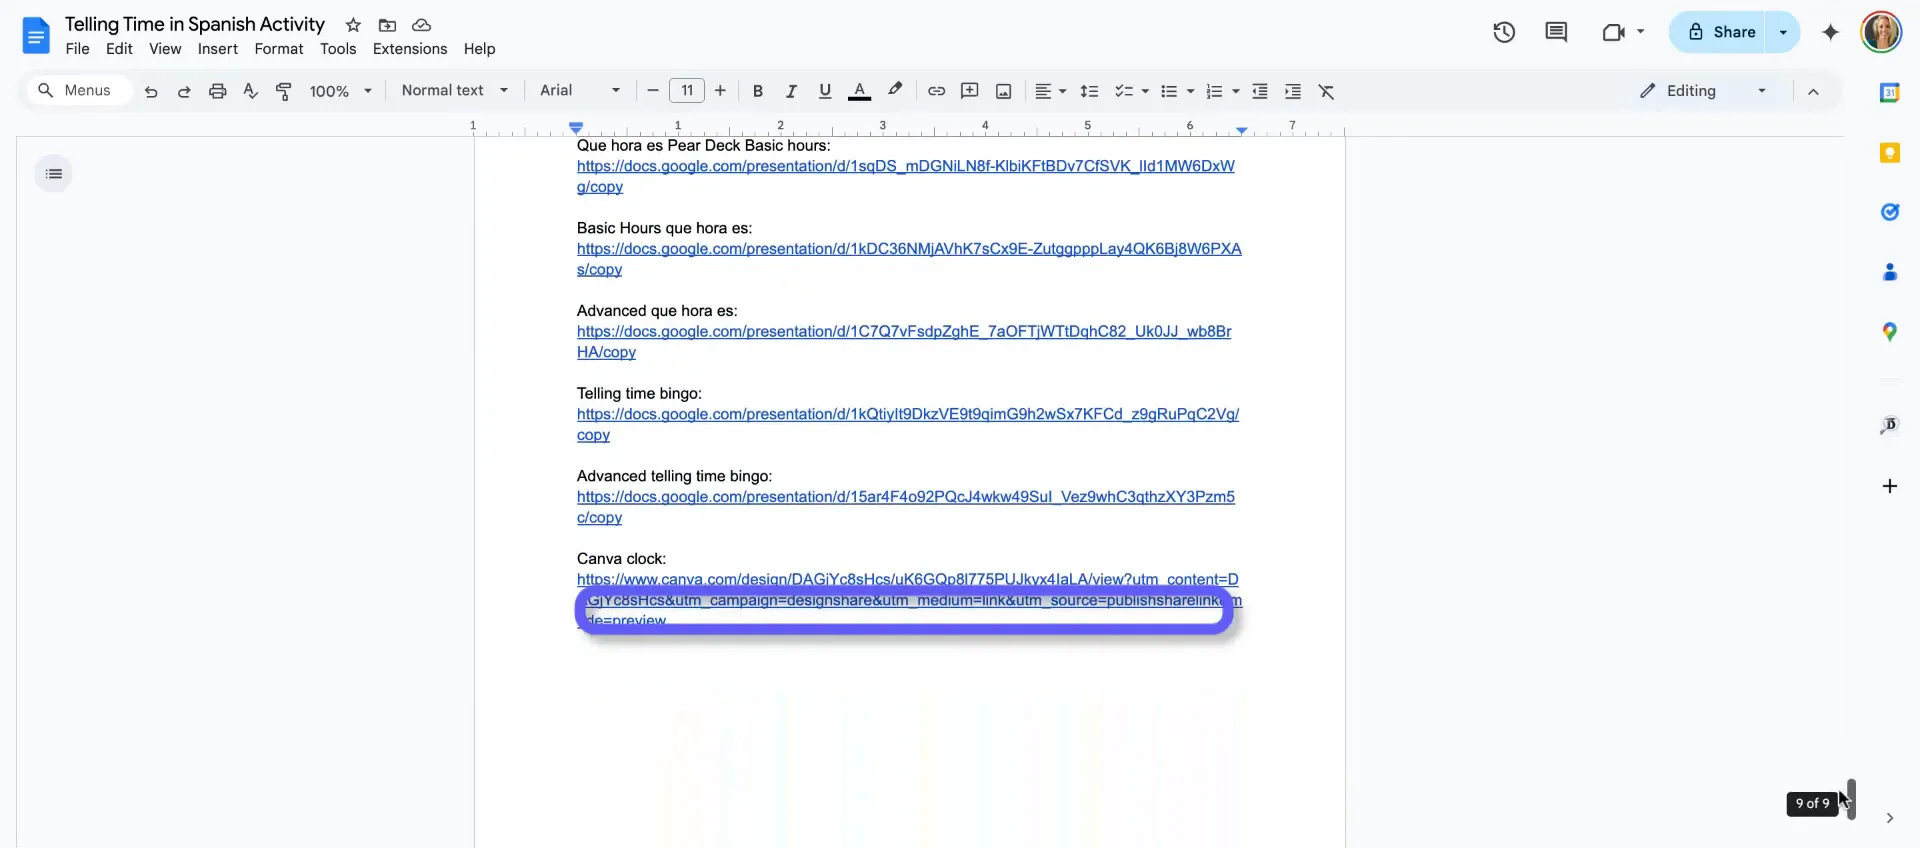Toggle italic formatting
The image size is (1920, 848).
(x=791, y=91)
